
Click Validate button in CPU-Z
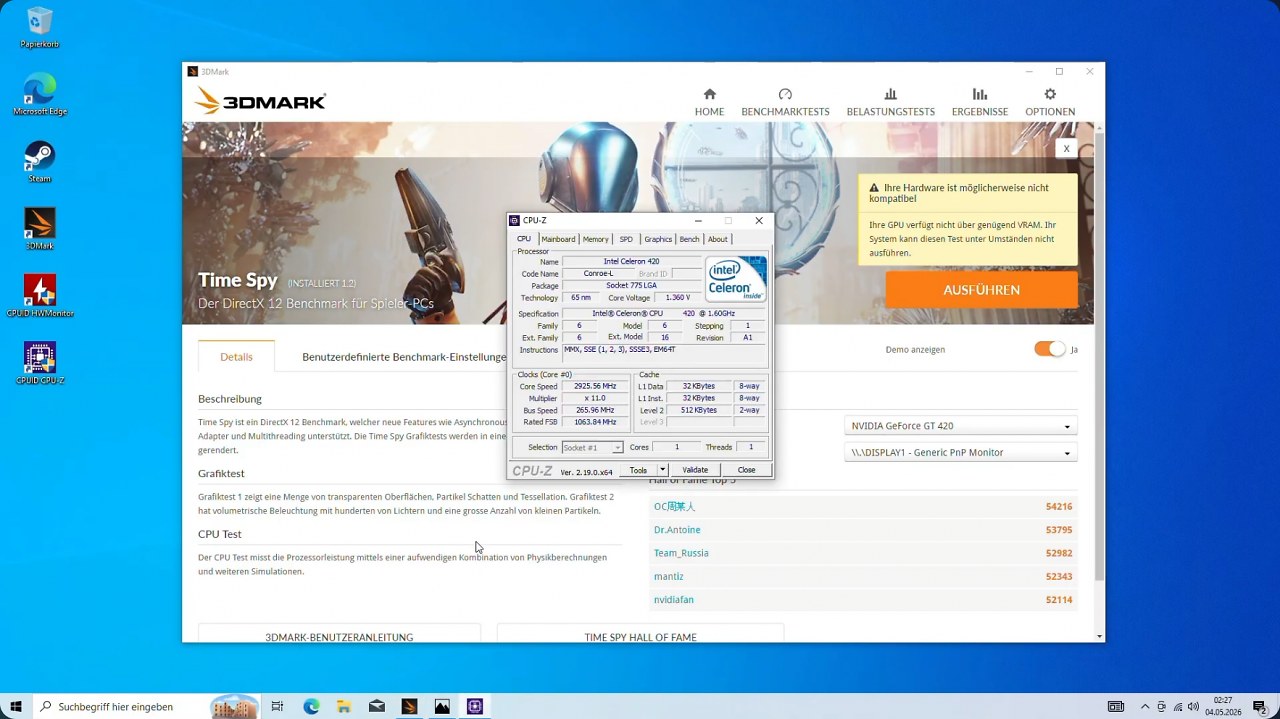(x=695, y=470)
